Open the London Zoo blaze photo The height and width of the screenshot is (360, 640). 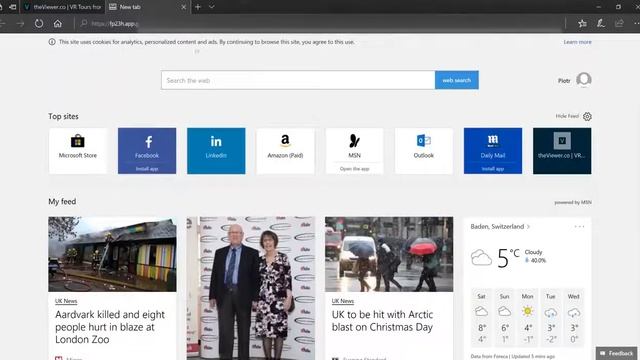click(112, 254)
